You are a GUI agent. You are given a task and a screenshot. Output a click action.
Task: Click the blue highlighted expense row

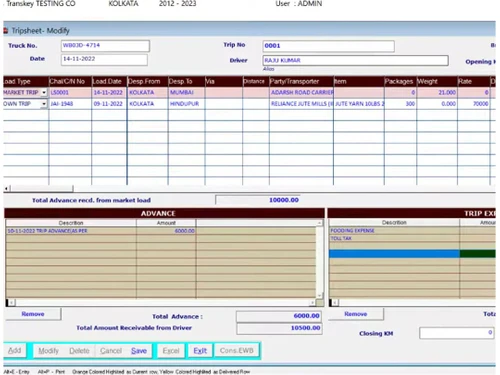[x=394, y=254]
